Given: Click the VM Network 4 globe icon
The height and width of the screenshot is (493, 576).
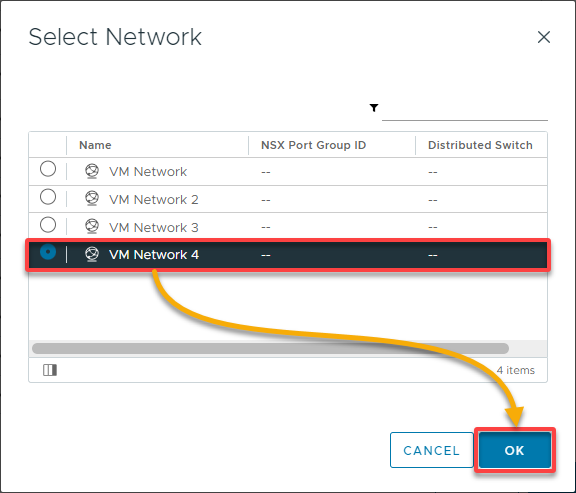Looking at the screenshot, I should 92,254.
